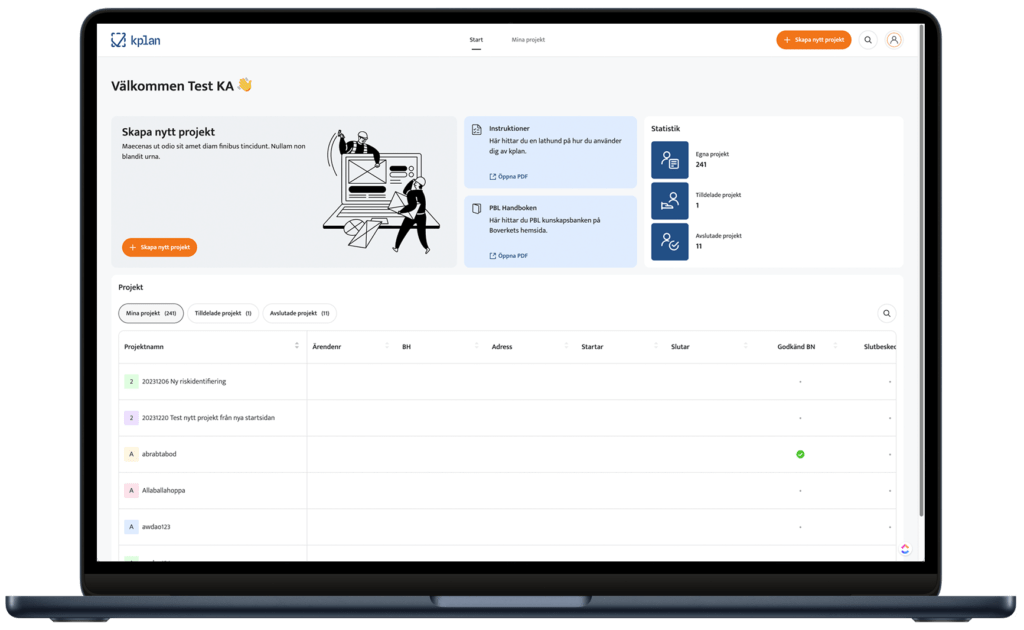
Task: Search projects using the table magnifier icon
Action: coord(886,314)
